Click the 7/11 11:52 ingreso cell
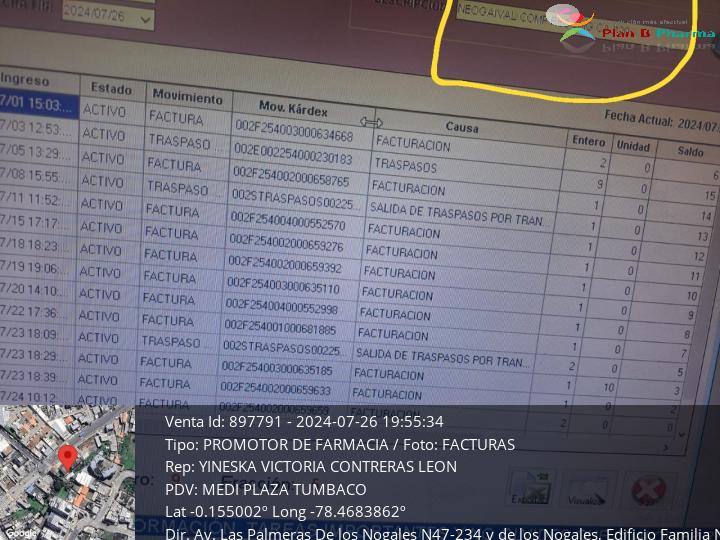 [x=36, y=199]
